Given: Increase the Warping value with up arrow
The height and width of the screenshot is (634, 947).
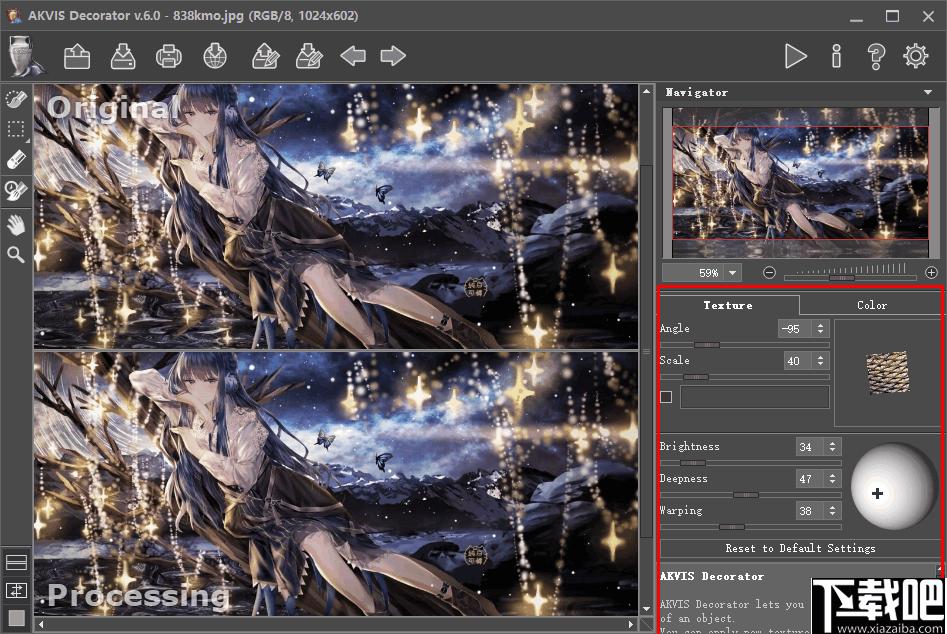Looking at the screenshot, I should (832, 507).
